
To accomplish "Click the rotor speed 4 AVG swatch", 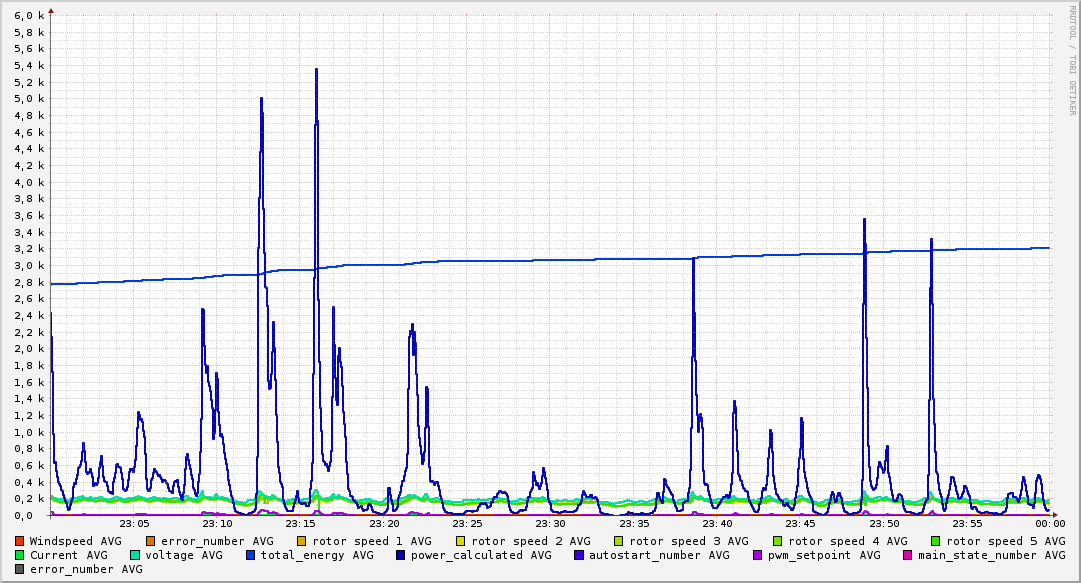I will click(x=778, y=542).
